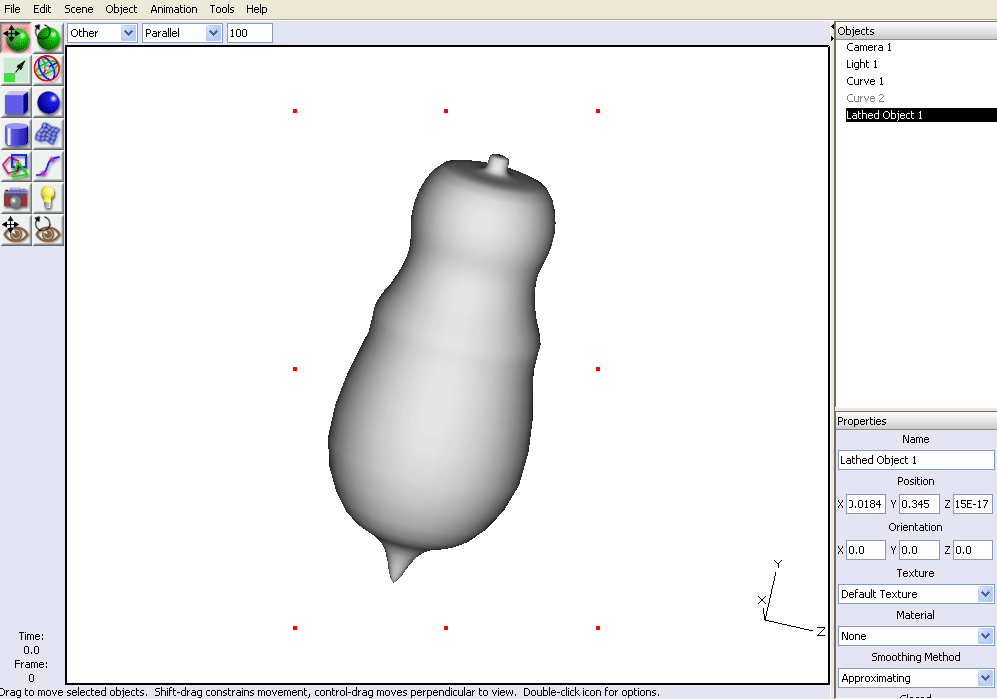Screen dimensions: 997x699
Task: Select the Create Cylinder tool
Action: tap(16, 134)
